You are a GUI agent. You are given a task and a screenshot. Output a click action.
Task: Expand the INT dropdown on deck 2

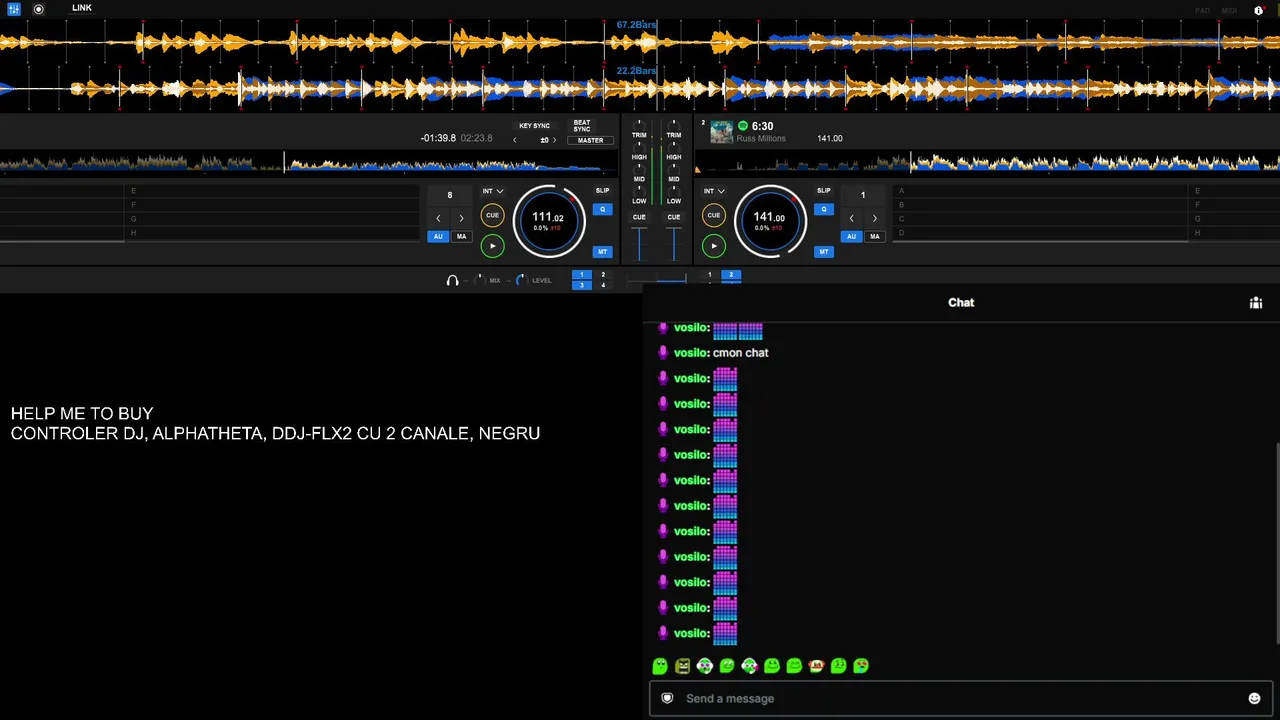(x=713, y=191)
